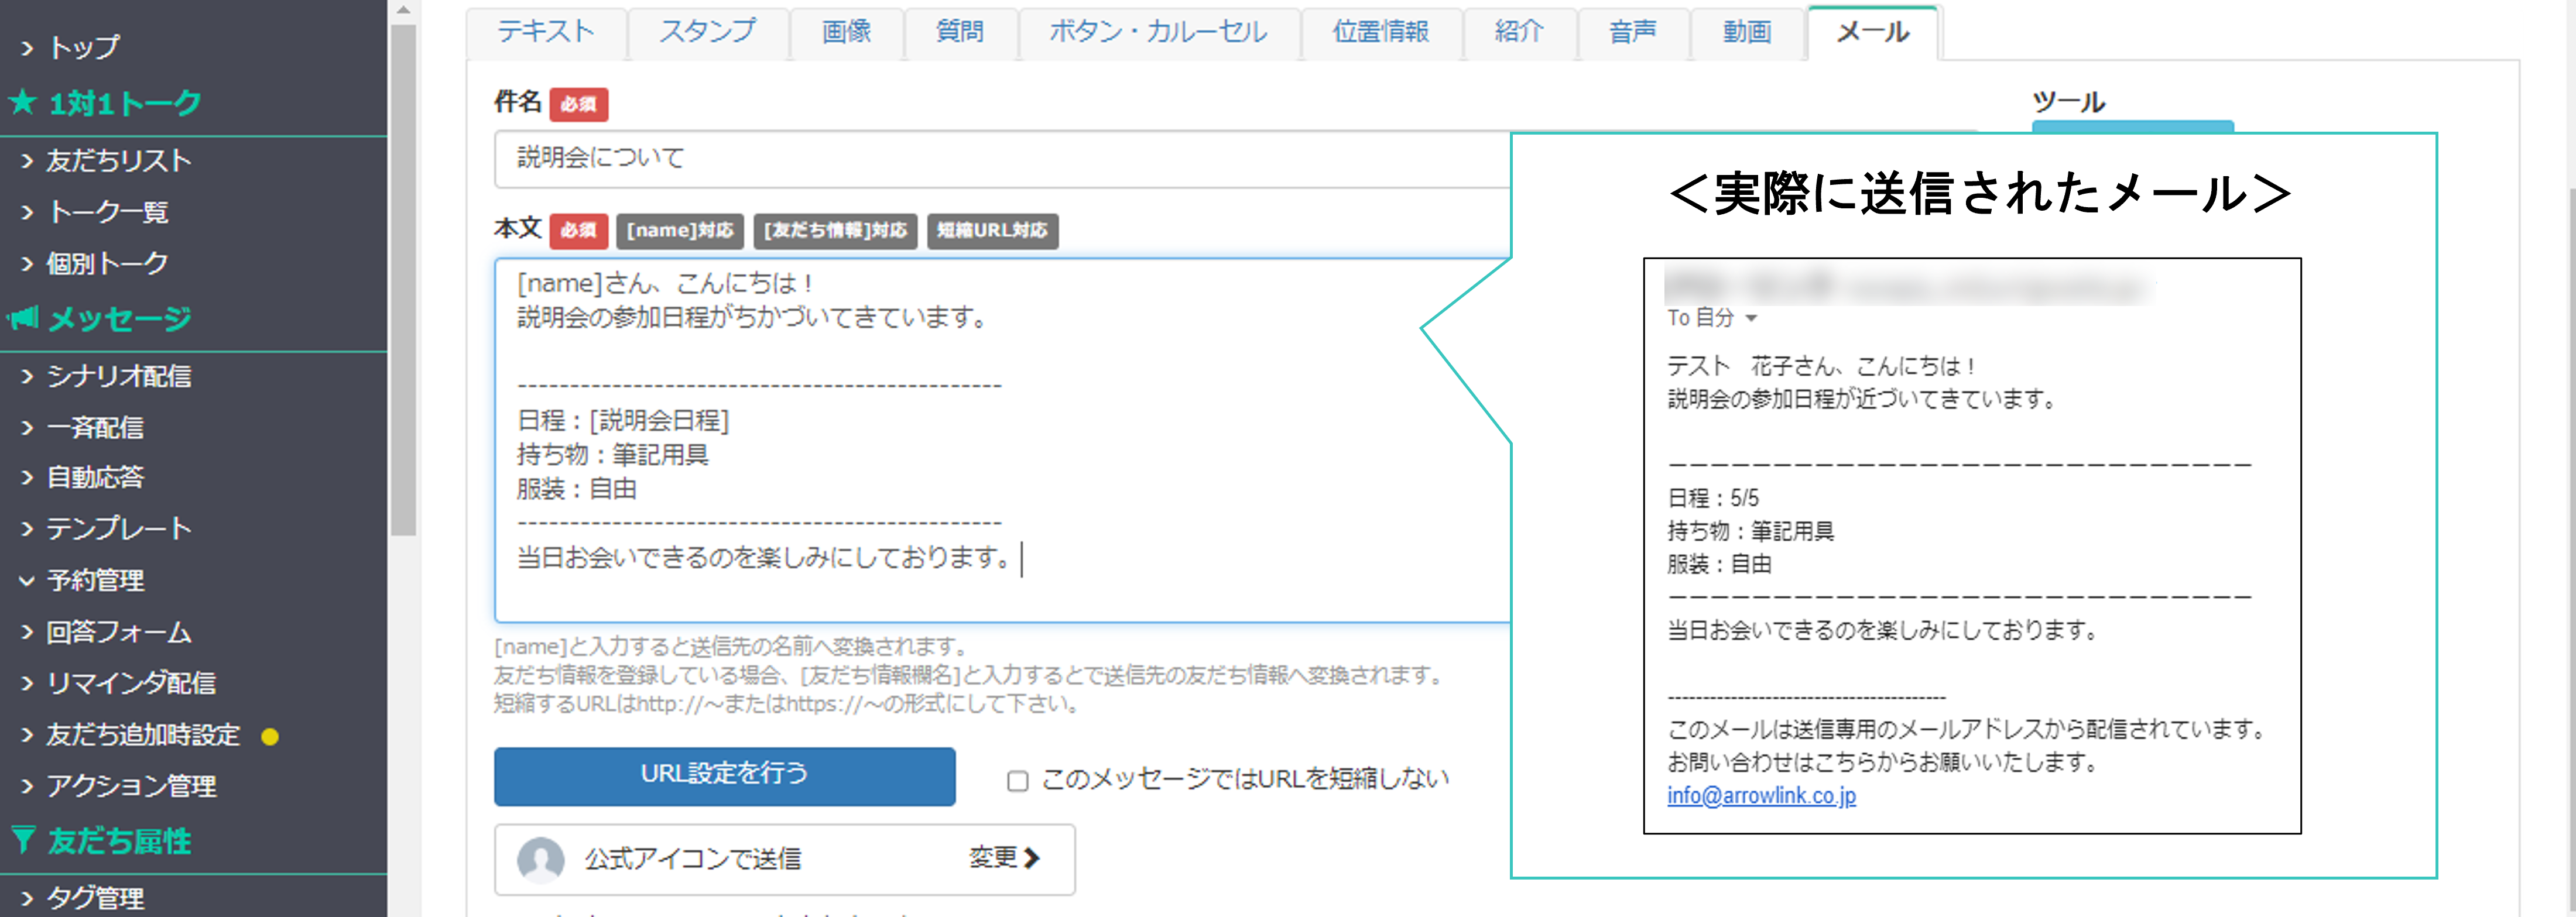Check このメッセージではURLを短縮しない checkbox
Image resolution: width=2576 pixels, height=917 pixels.
1017,780
